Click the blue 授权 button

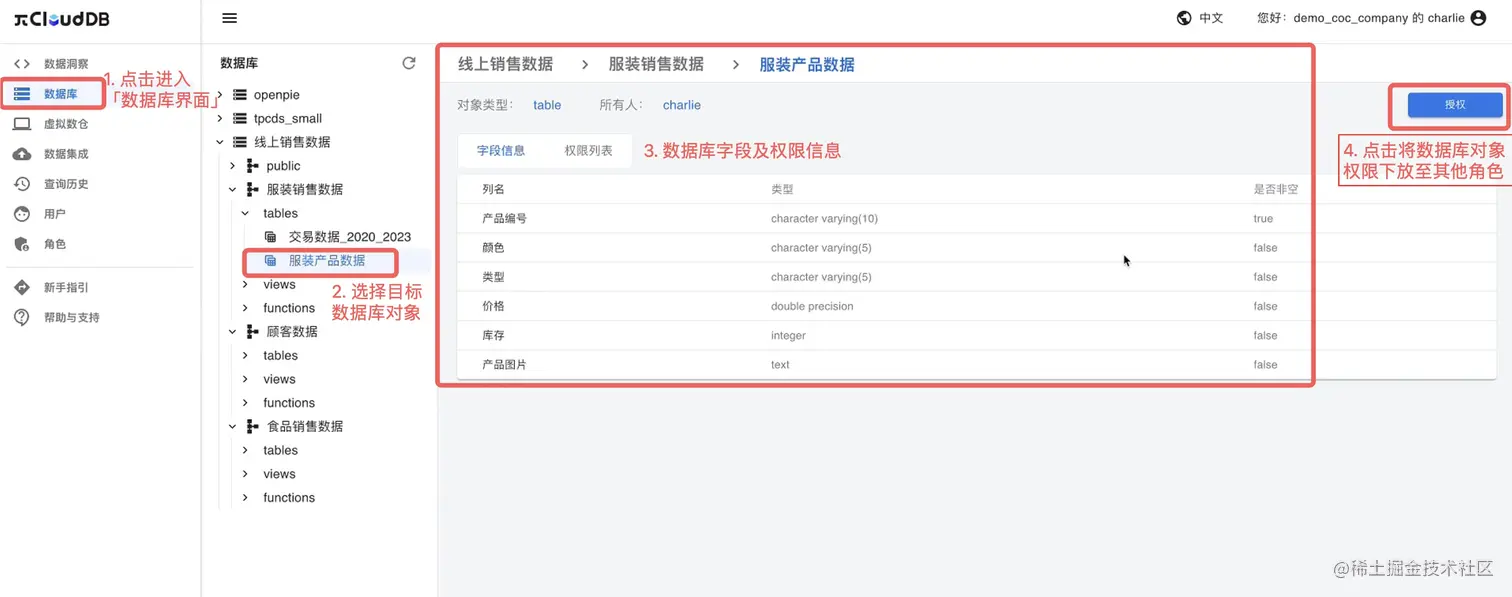pos(1455,105)
